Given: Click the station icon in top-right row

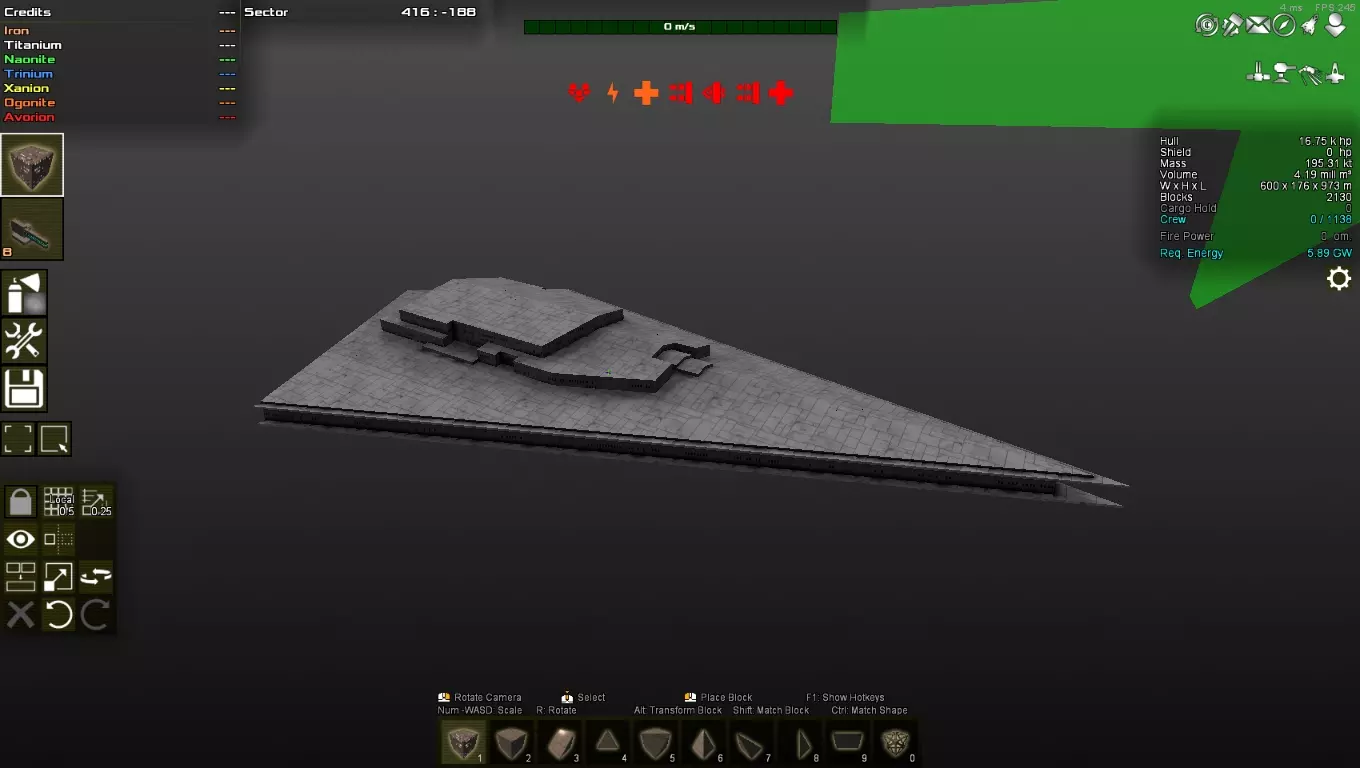Looking at the screenshot, I should [x=1258, y=73].
